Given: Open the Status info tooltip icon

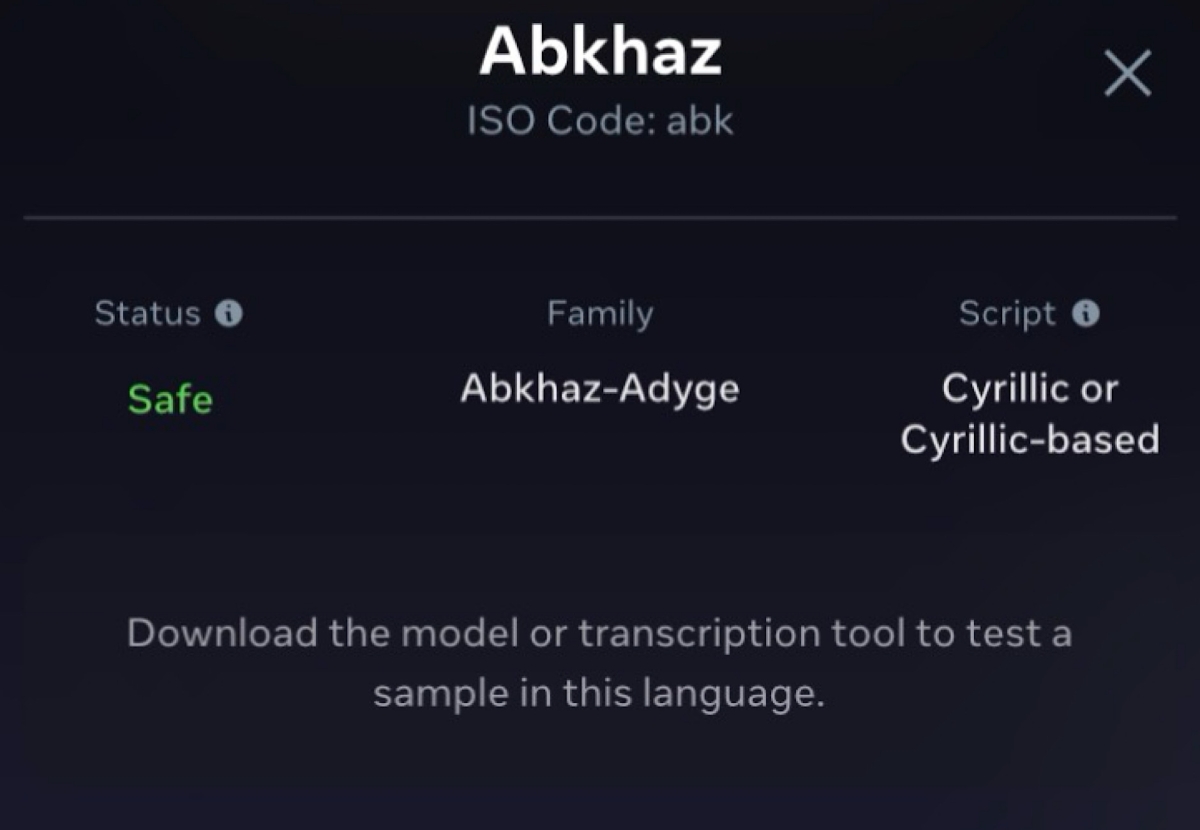Looking at the screenshot, I should pyautogui.click(x=229, y=314).
